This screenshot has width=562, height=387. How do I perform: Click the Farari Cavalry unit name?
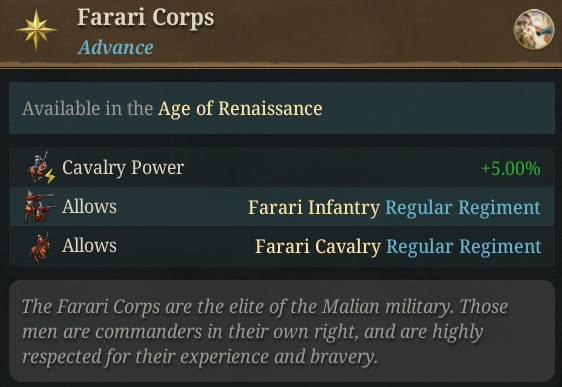click(318, 247)
